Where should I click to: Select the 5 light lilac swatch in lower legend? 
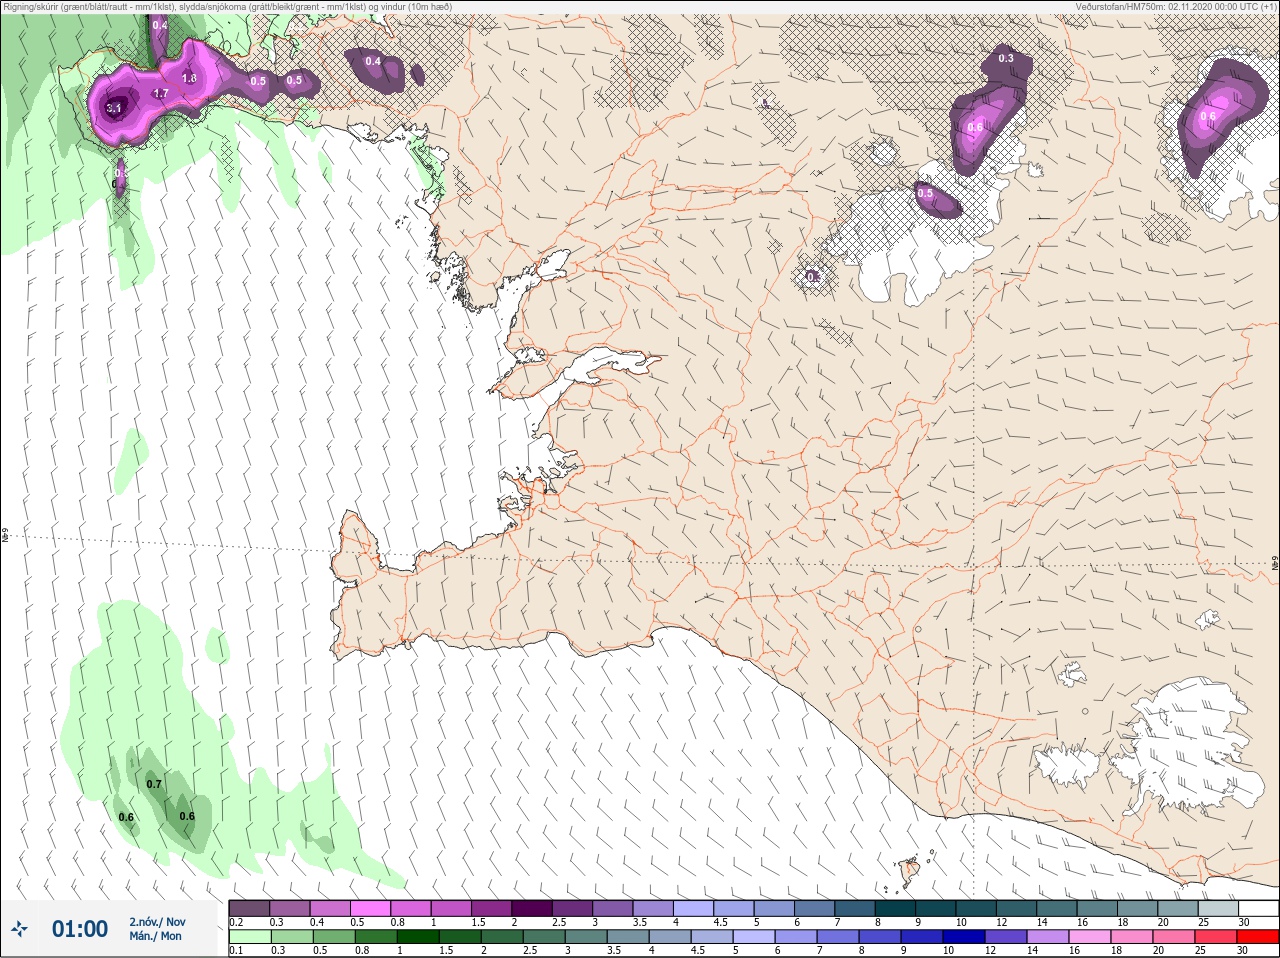(753, 937)
